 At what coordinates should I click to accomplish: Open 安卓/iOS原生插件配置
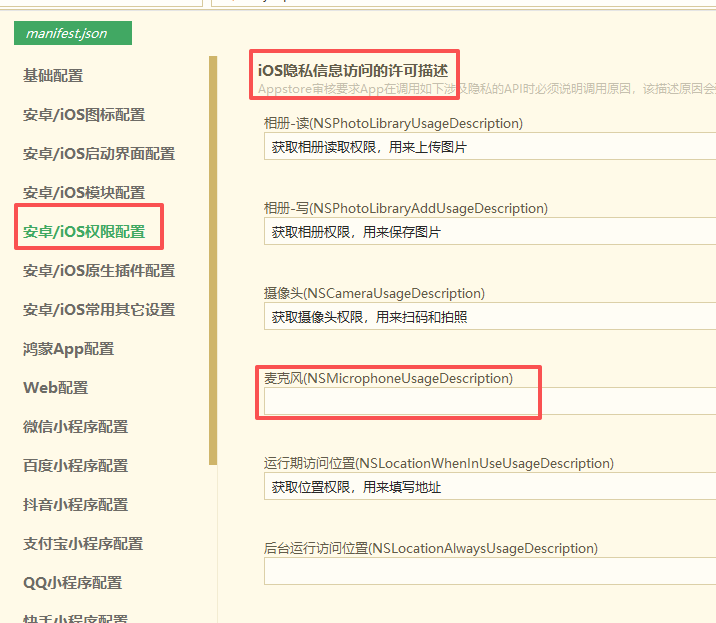[x=99, y=270]
